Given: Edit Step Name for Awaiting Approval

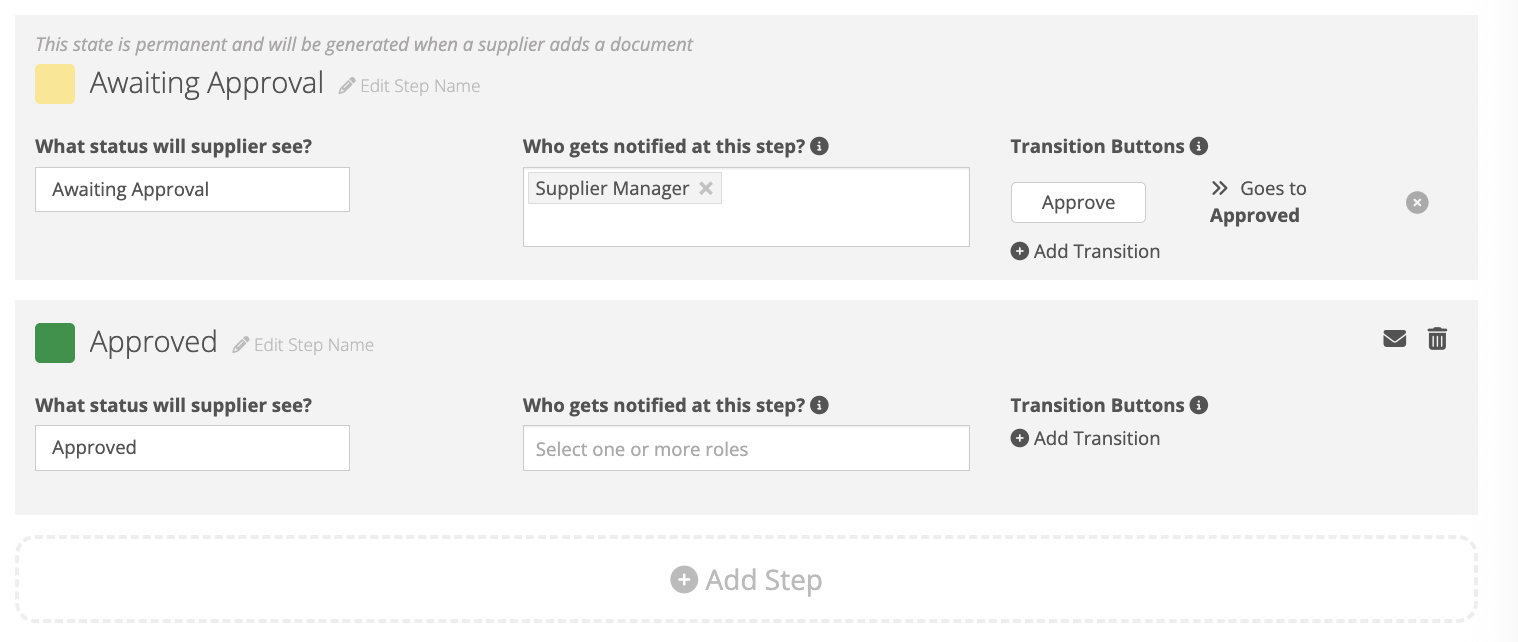Looking at the screenshot, I should click(409, 86).
